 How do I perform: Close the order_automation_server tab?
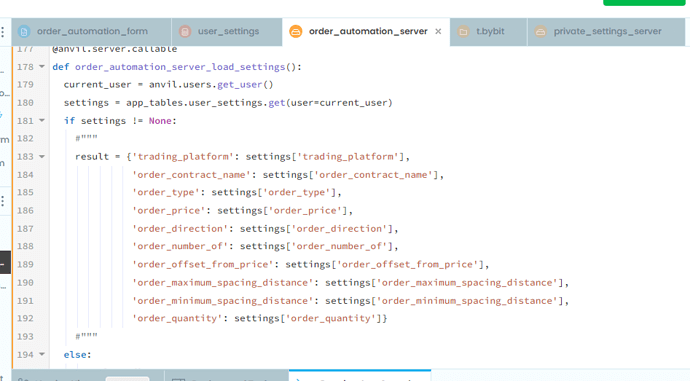[438, 32]
